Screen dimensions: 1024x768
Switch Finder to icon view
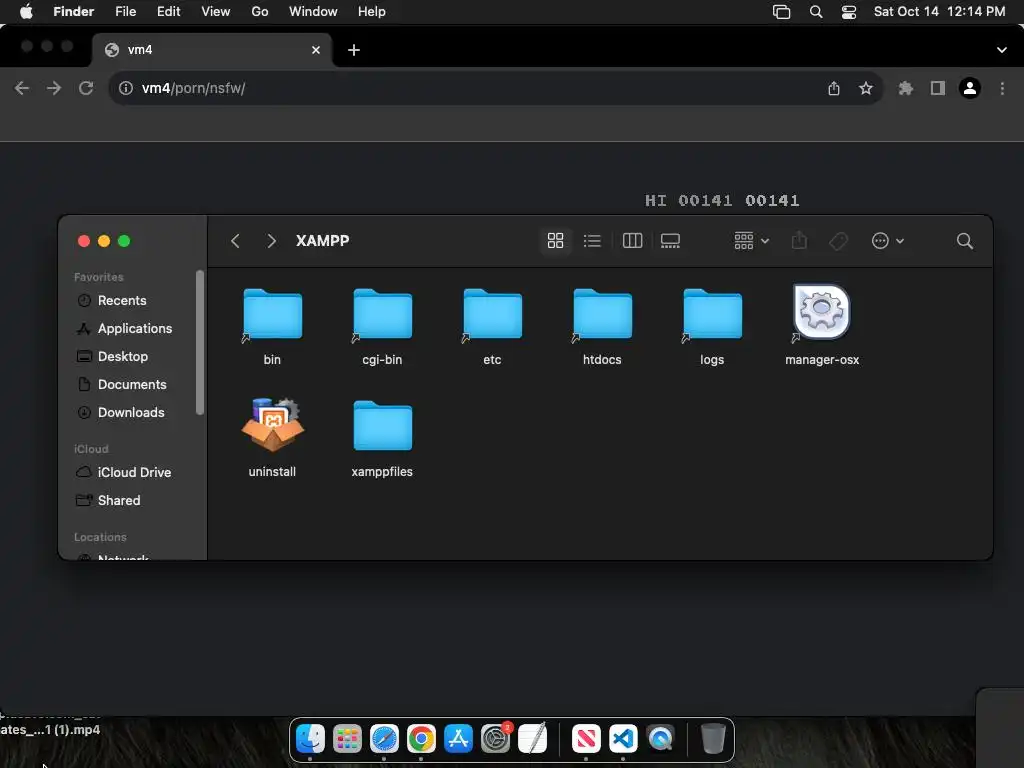click(x=555, y=241)
